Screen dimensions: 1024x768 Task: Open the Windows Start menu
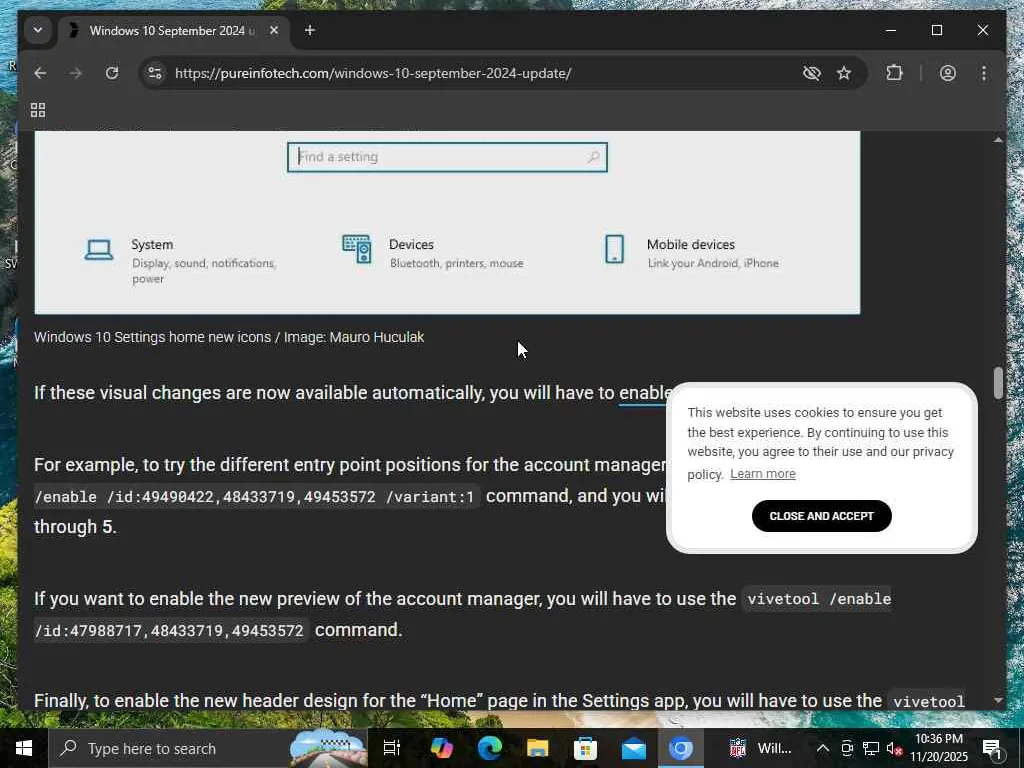[24, 748]
